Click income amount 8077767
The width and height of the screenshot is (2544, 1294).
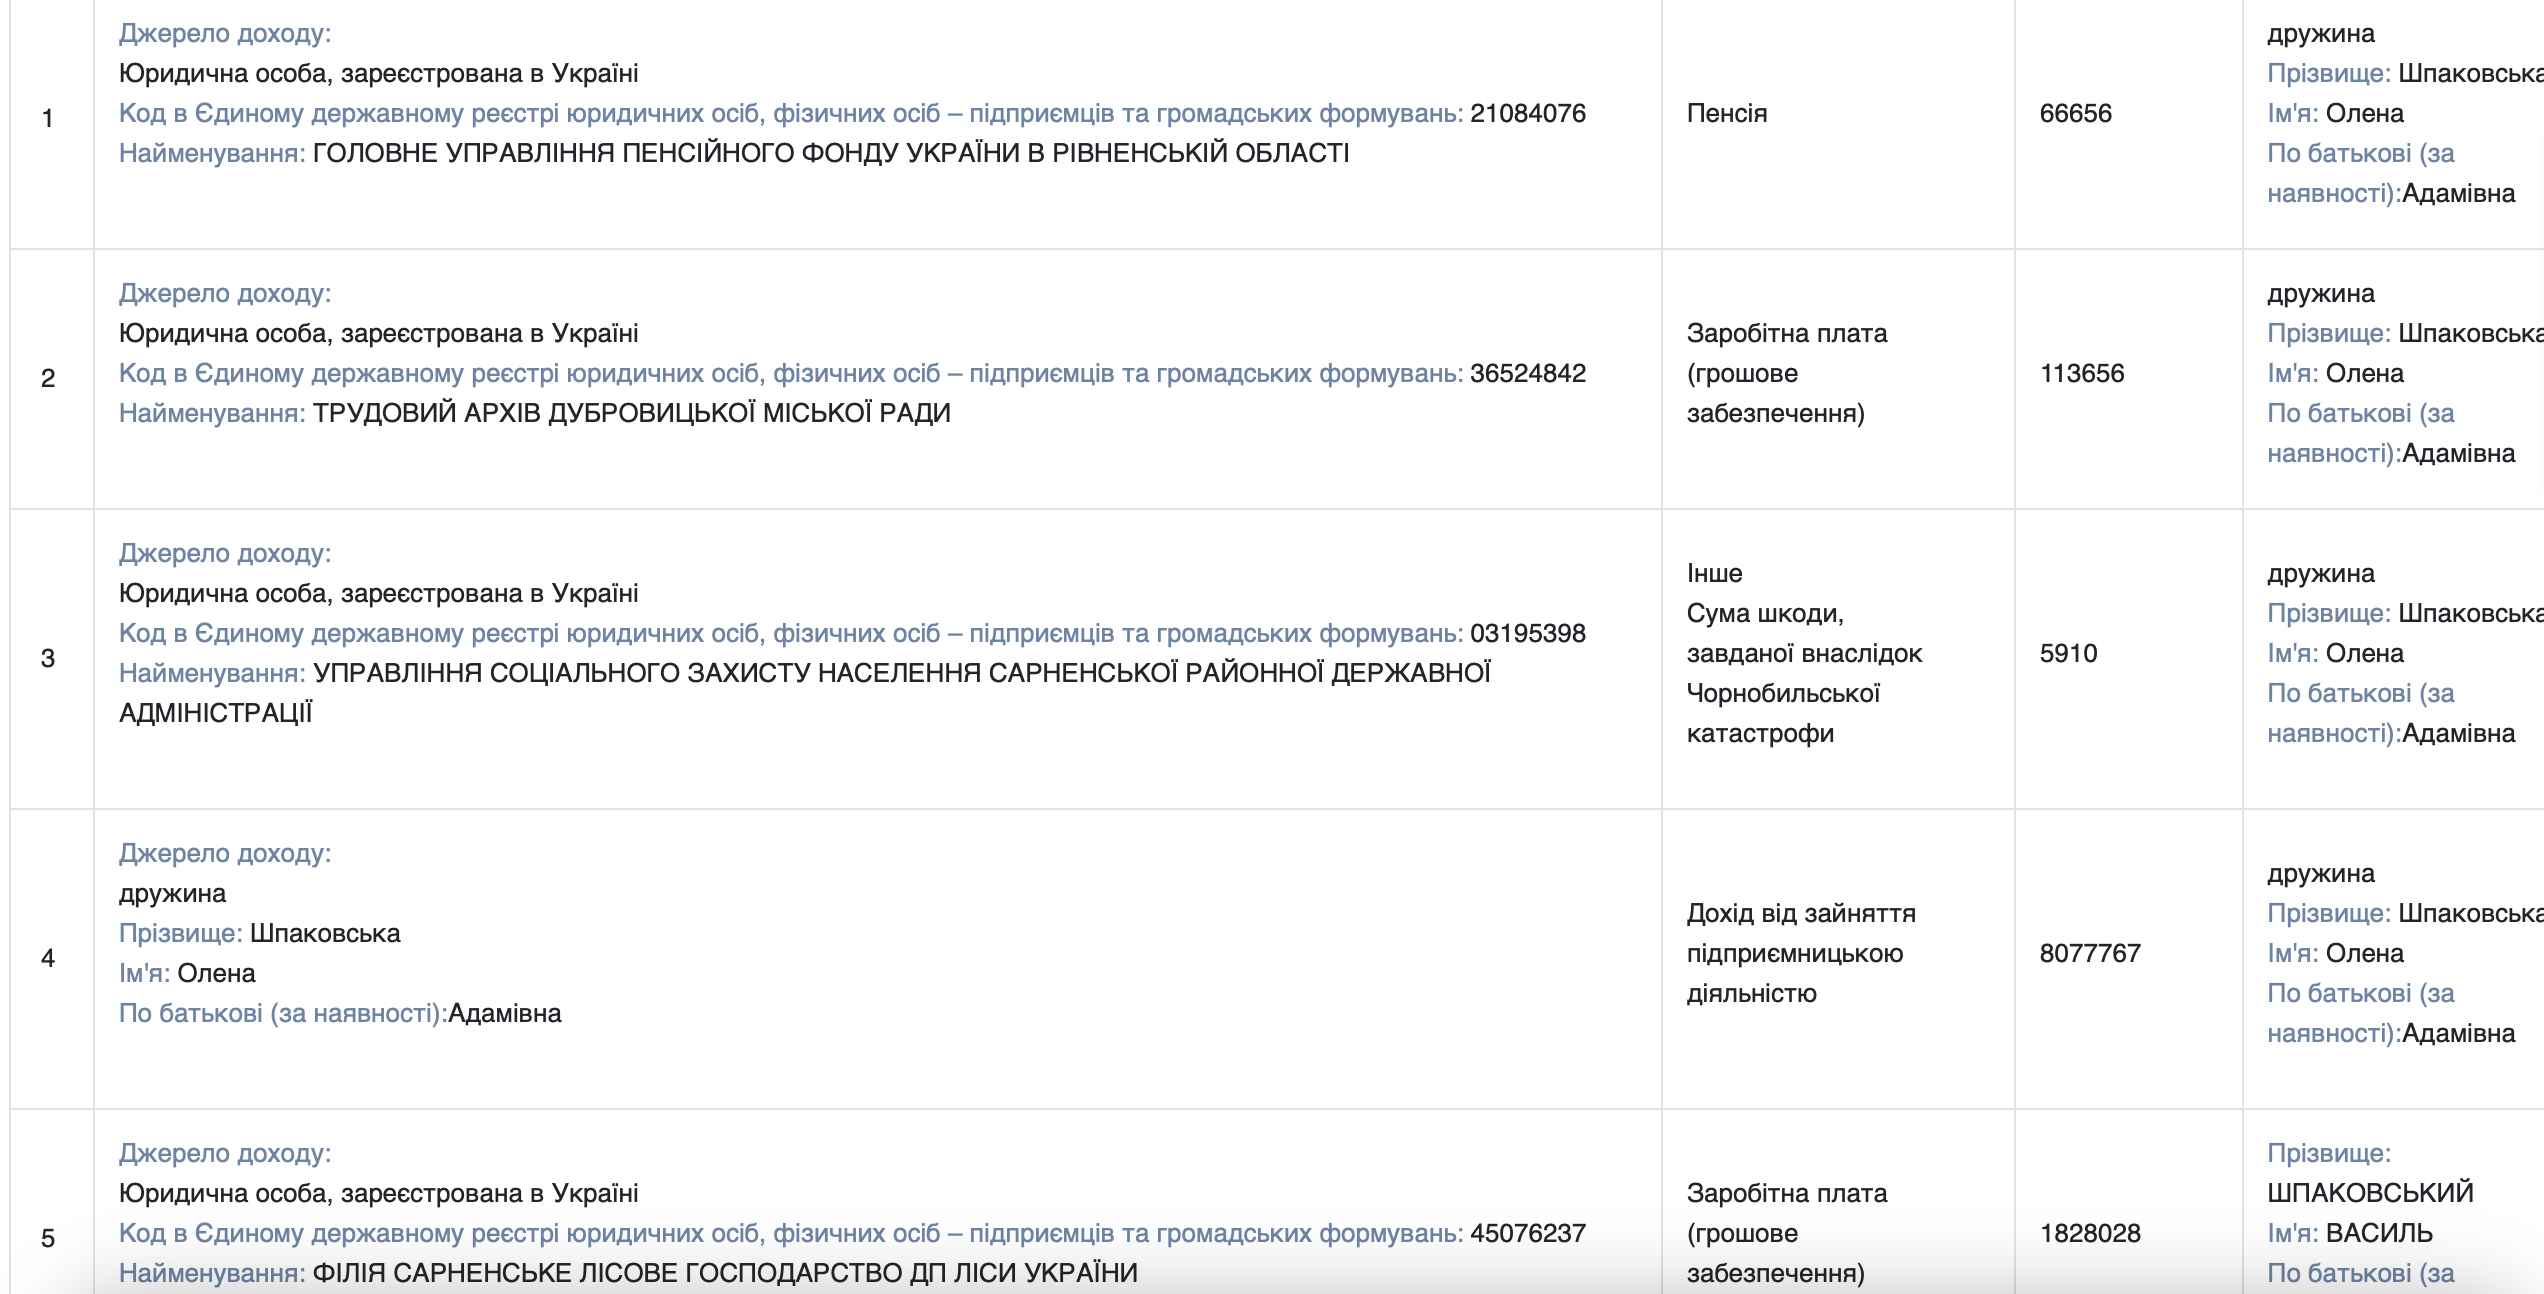2090,954
